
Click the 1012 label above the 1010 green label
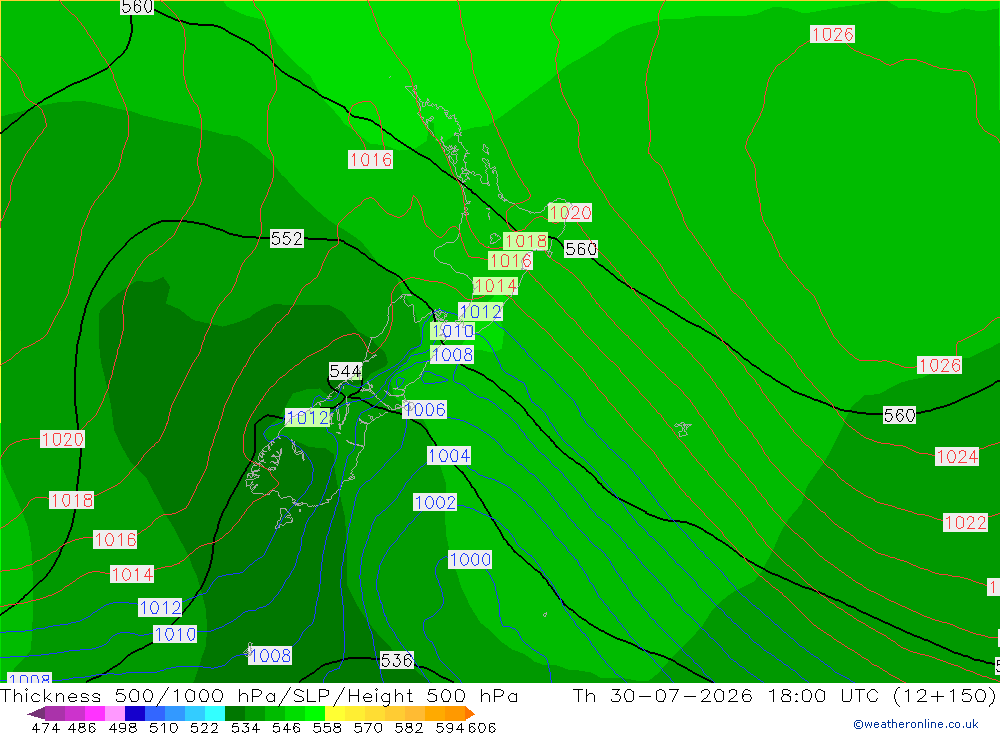click(481, 312)
